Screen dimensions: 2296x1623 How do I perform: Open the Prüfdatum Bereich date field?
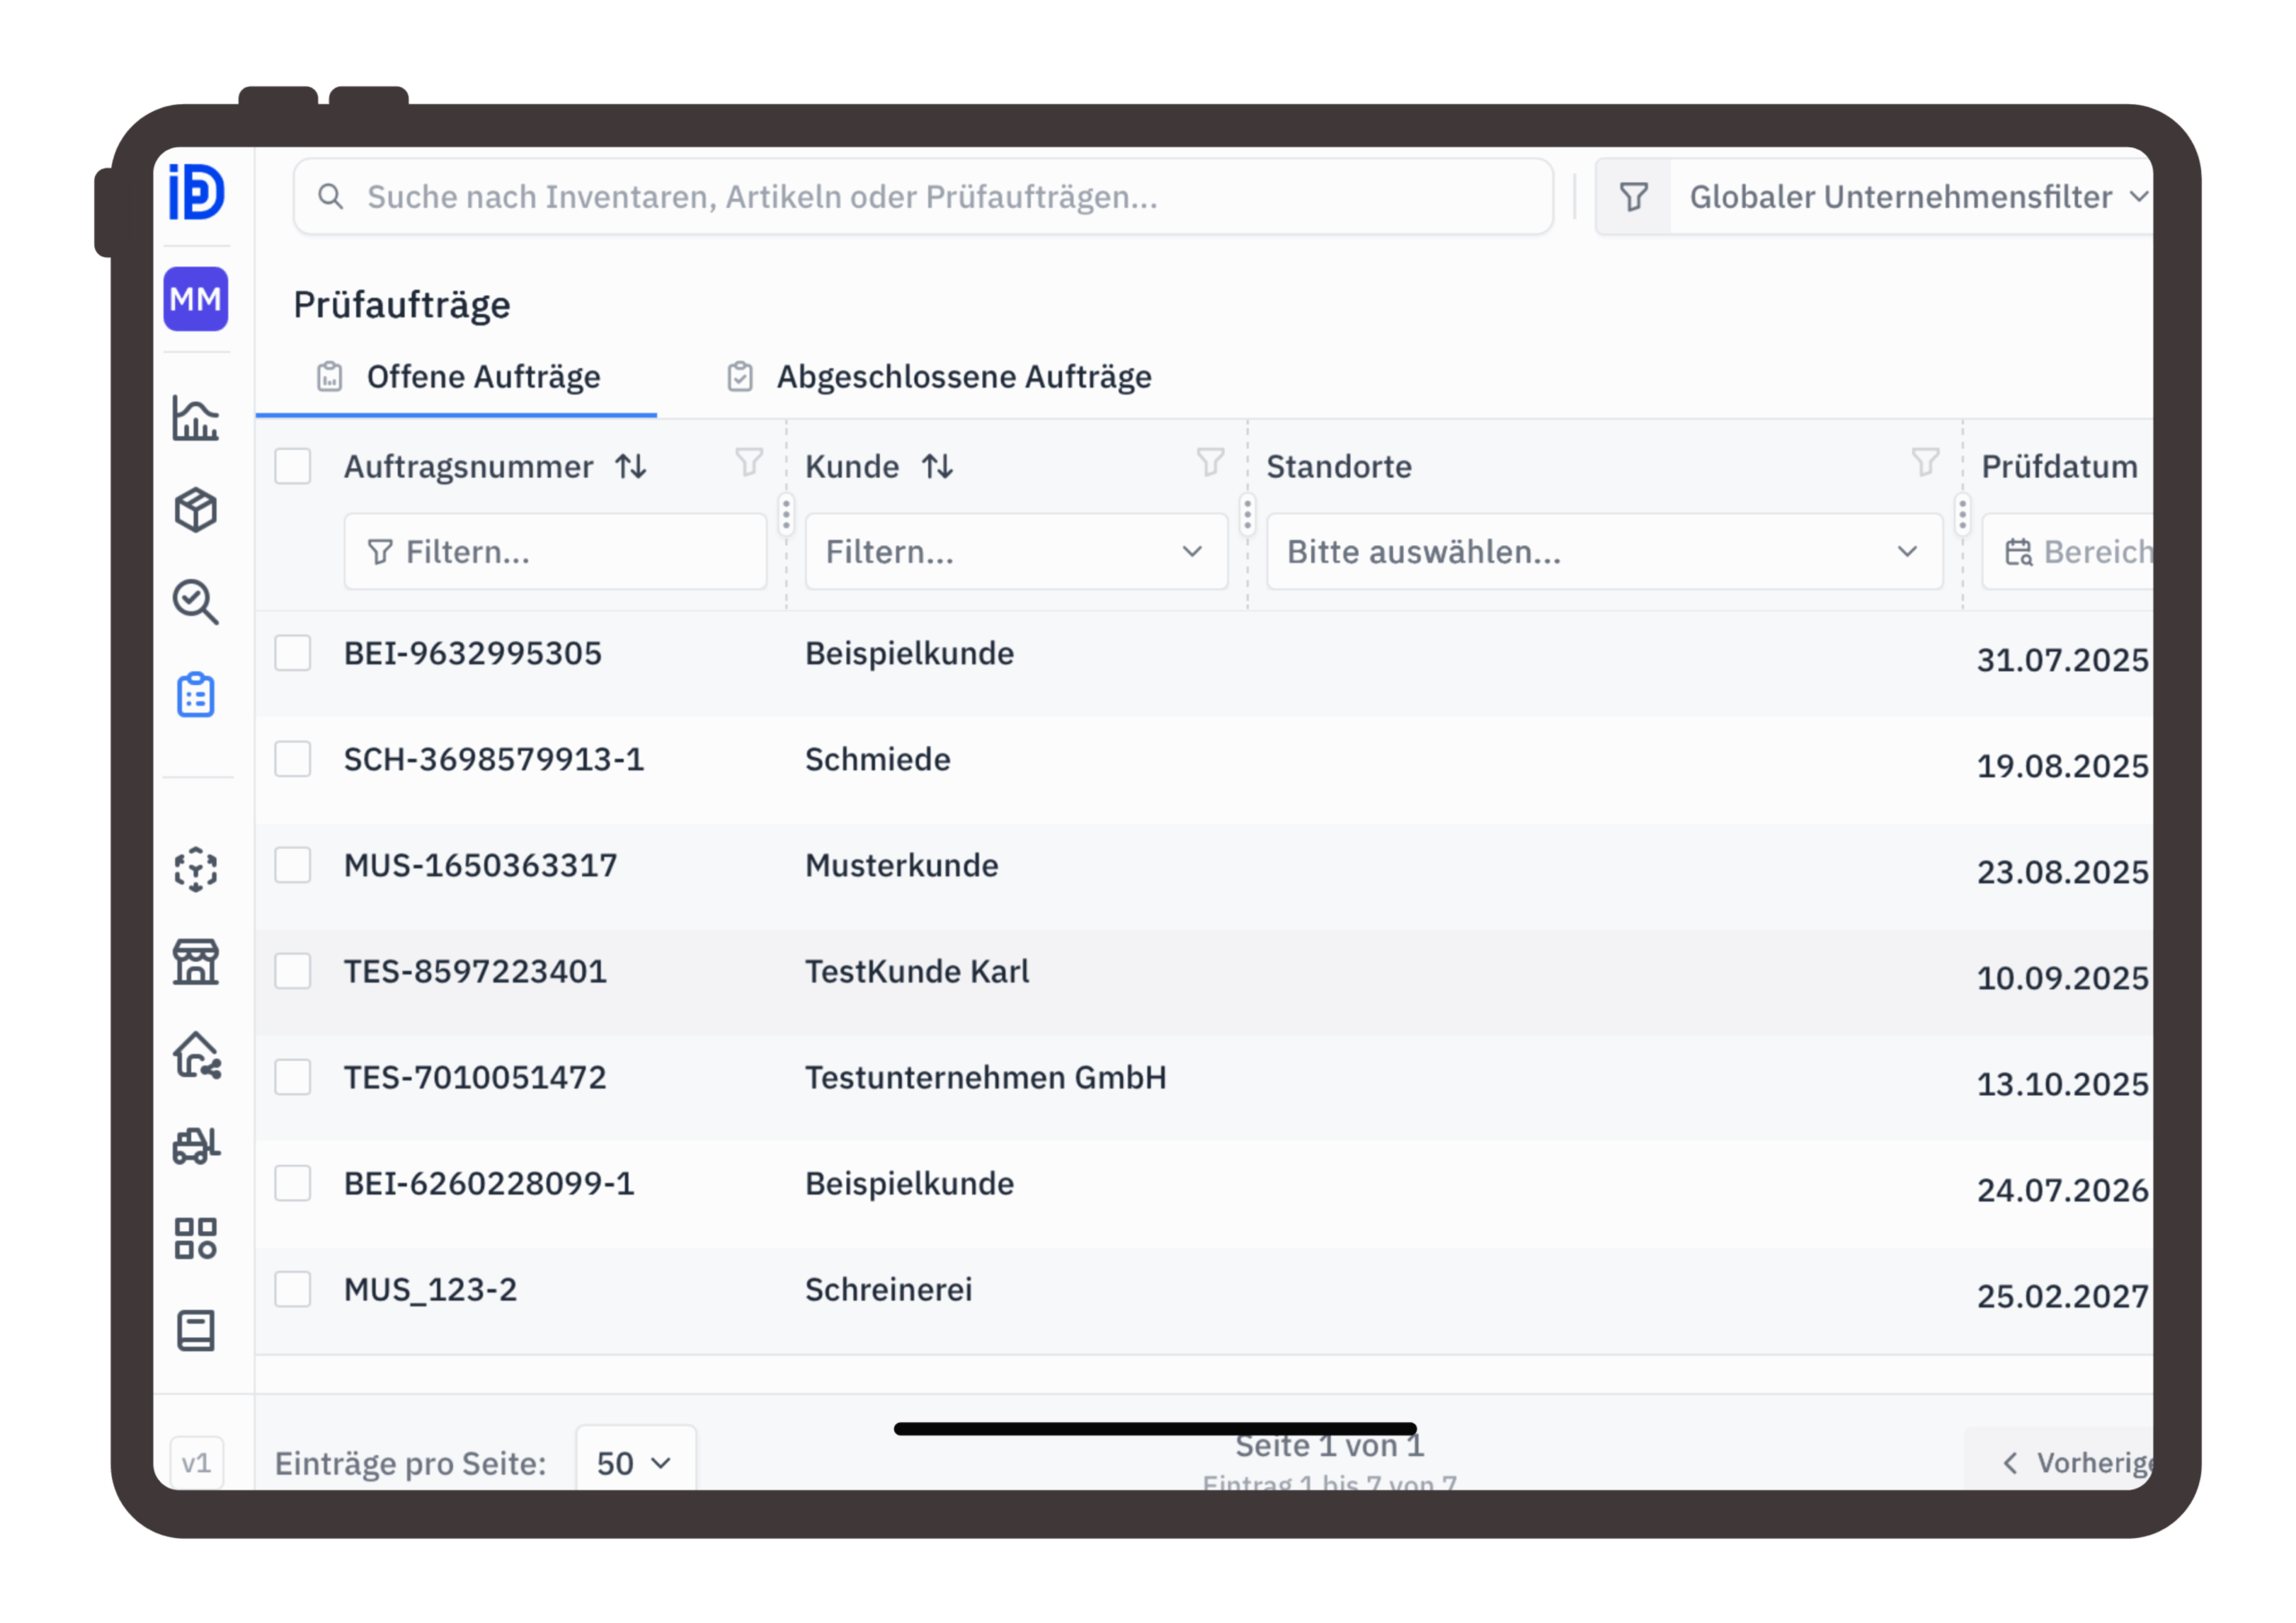click(x=2067, y=552)
